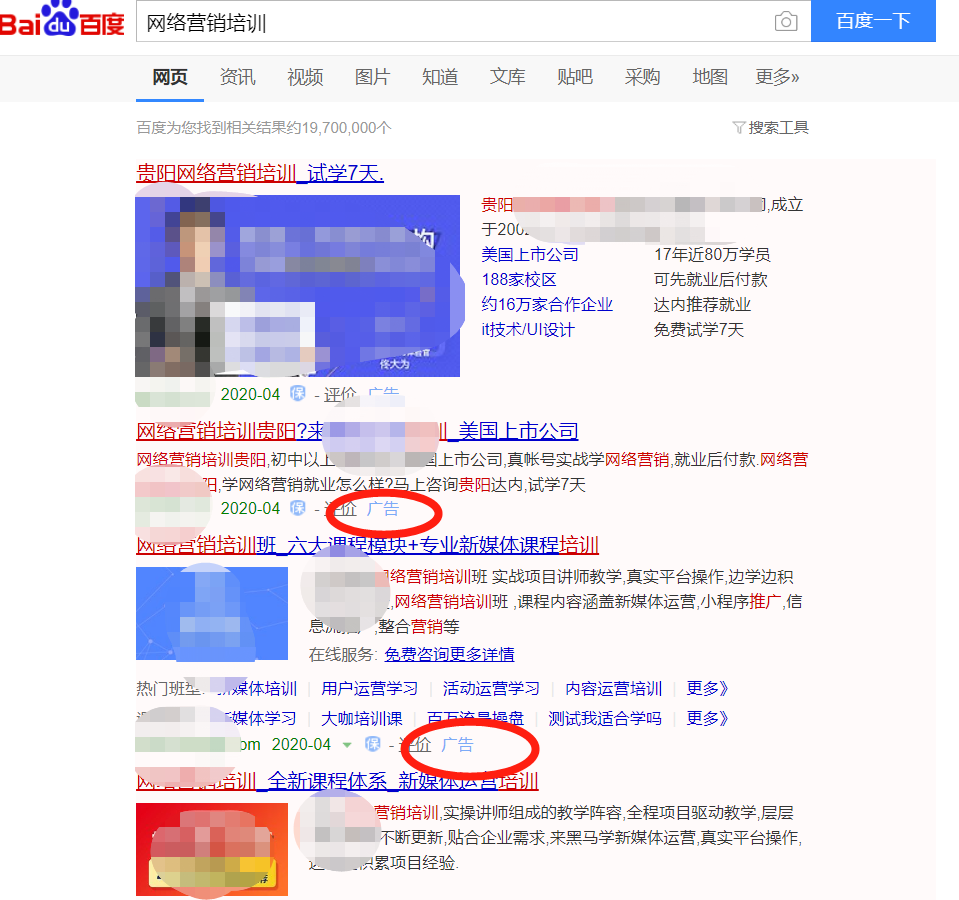Click the third result's blue thumbnail
The width and height of the screenshot is (959, 900).
212,613
